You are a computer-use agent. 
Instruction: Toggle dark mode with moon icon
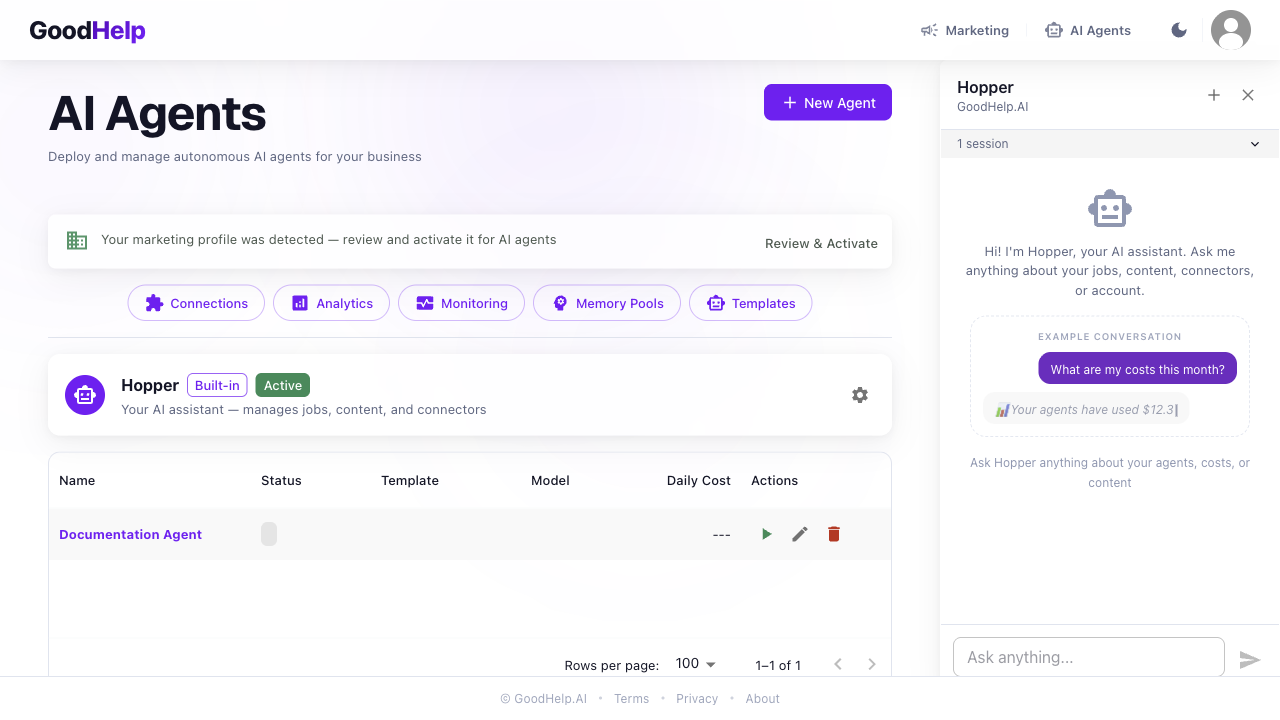[x=1179, y=30]
